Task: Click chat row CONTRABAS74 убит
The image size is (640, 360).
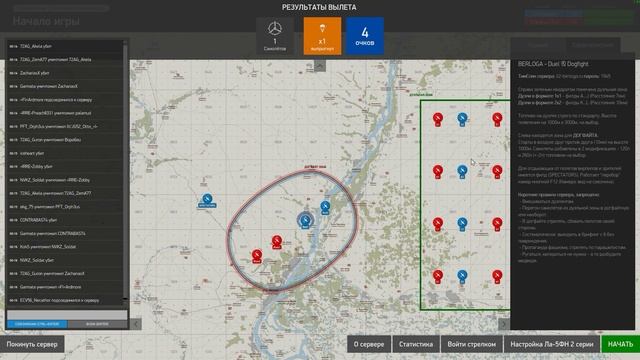Action: (64, 220)
